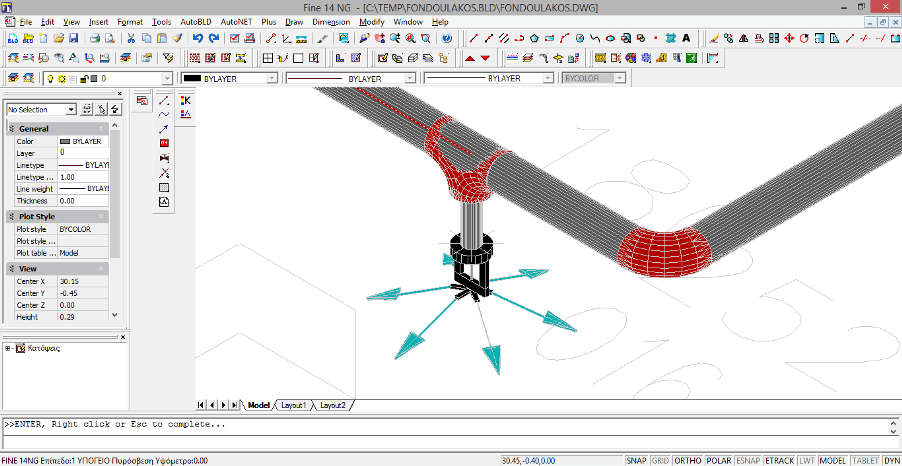Select the Text (A) draw tool
This screenshot has height=466, width=902.
684,38
